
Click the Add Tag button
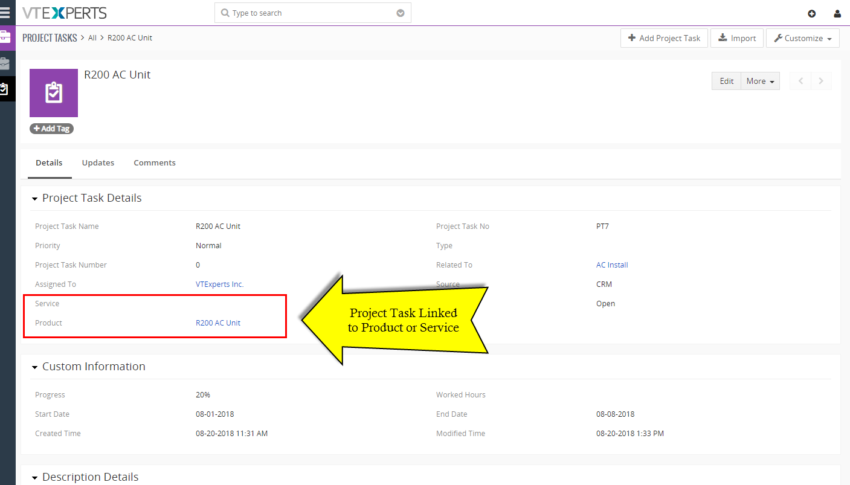pos(51,128)
